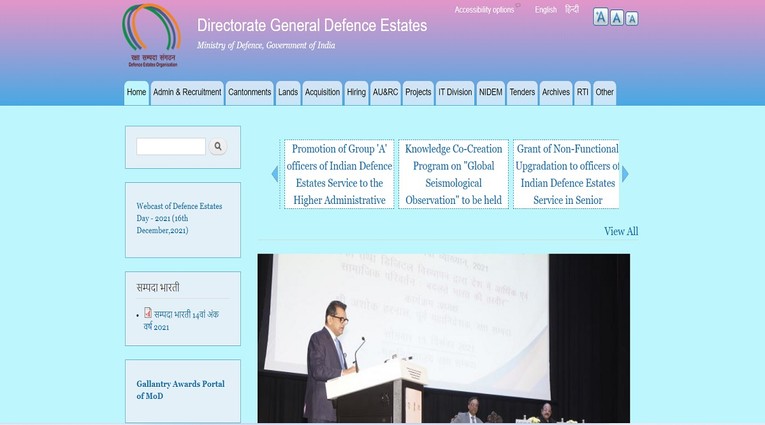Go to the Home tab

click(x=136, y=92)
